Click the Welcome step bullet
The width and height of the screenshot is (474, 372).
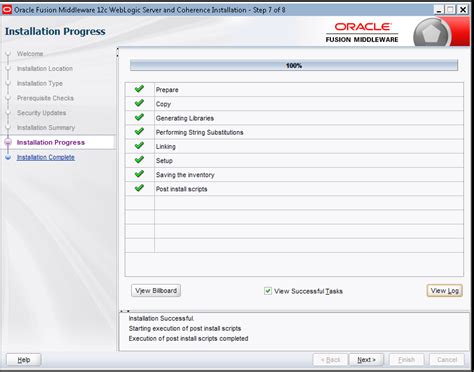point(8,54)
